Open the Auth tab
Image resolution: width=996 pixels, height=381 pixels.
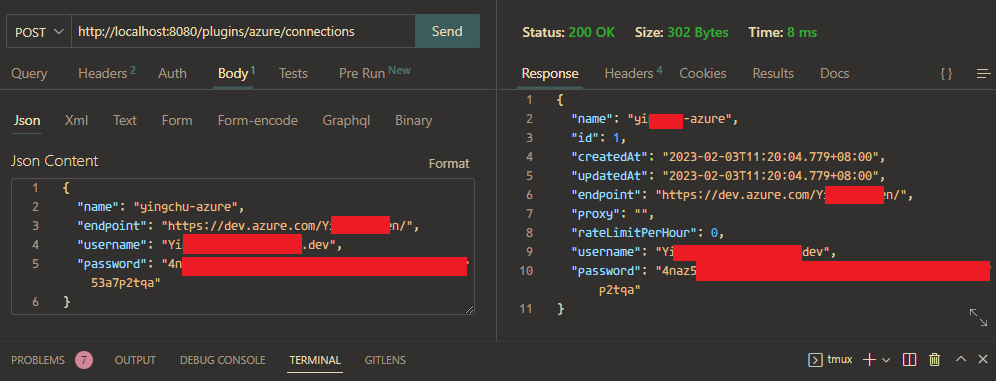[x=172, y=74]
